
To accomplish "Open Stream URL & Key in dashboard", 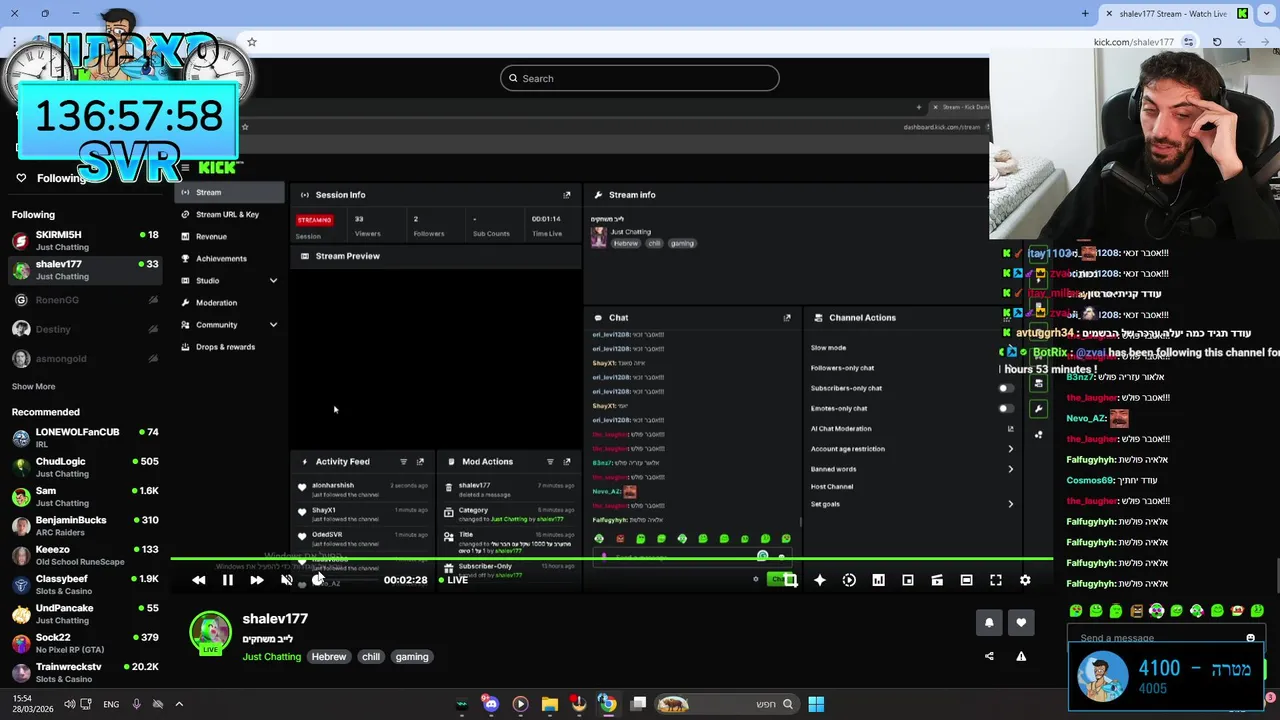I will point(230,214).
